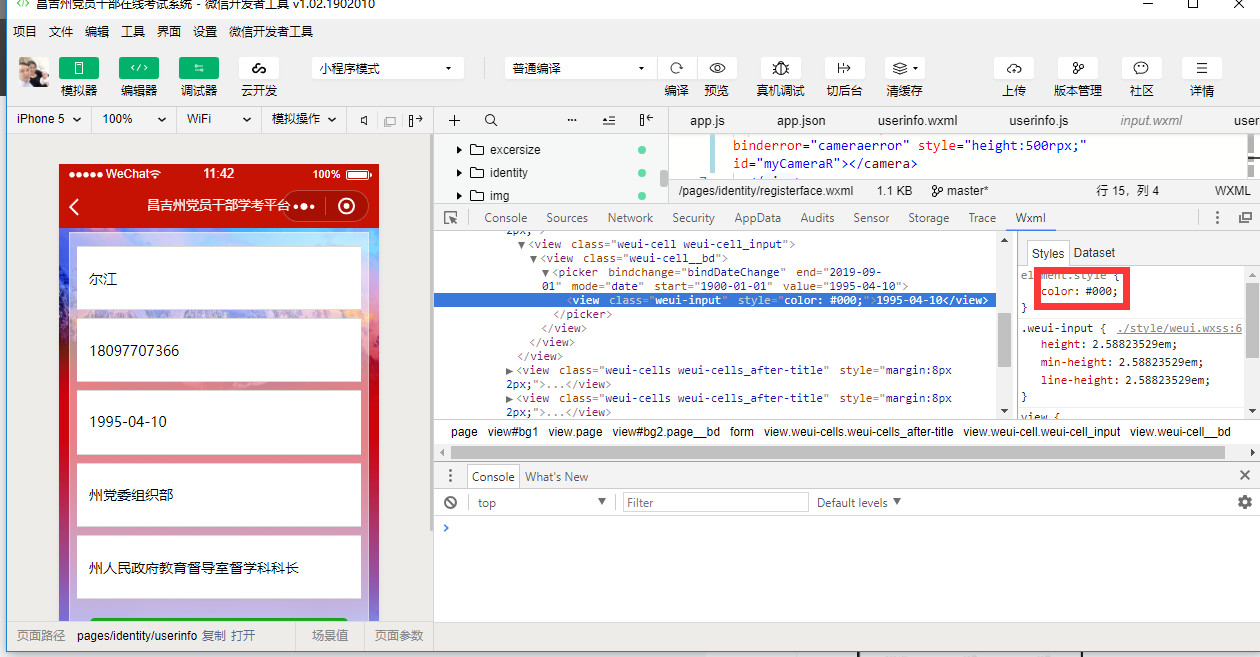Click the element inspector picker icon
This screenshot has width=1260, height=657.
click(451, 218)
